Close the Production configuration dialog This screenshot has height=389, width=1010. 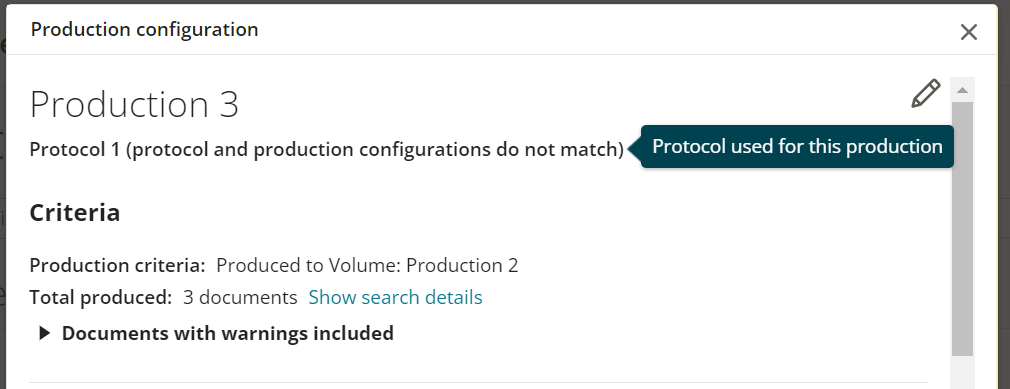968,32
